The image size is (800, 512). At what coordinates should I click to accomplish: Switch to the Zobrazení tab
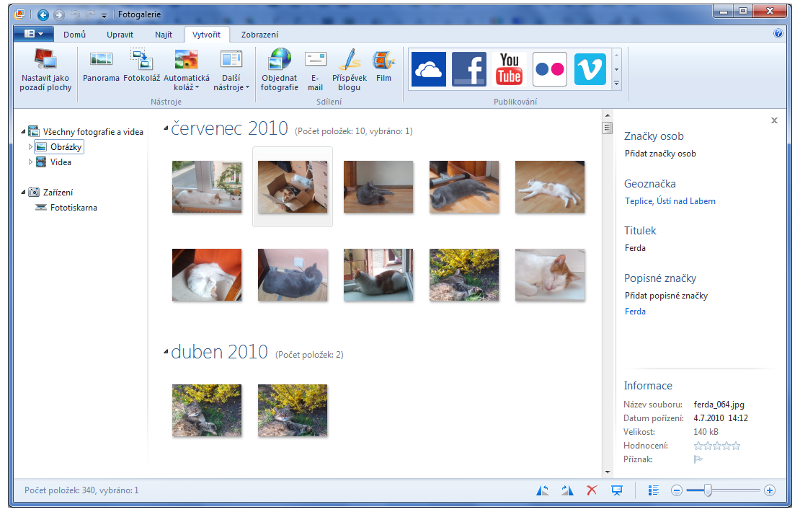[x=260, y=35]
